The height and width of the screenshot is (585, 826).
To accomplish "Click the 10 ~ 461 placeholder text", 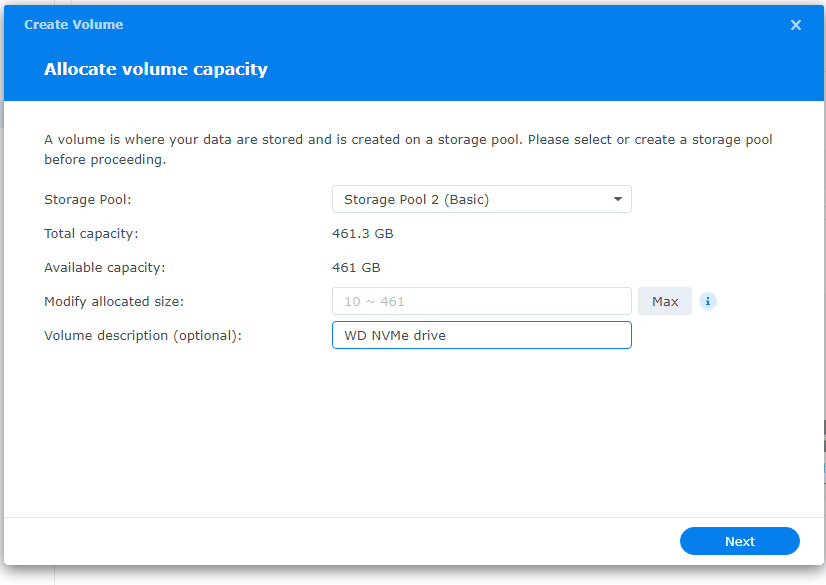I will click(x=374, y=301).
